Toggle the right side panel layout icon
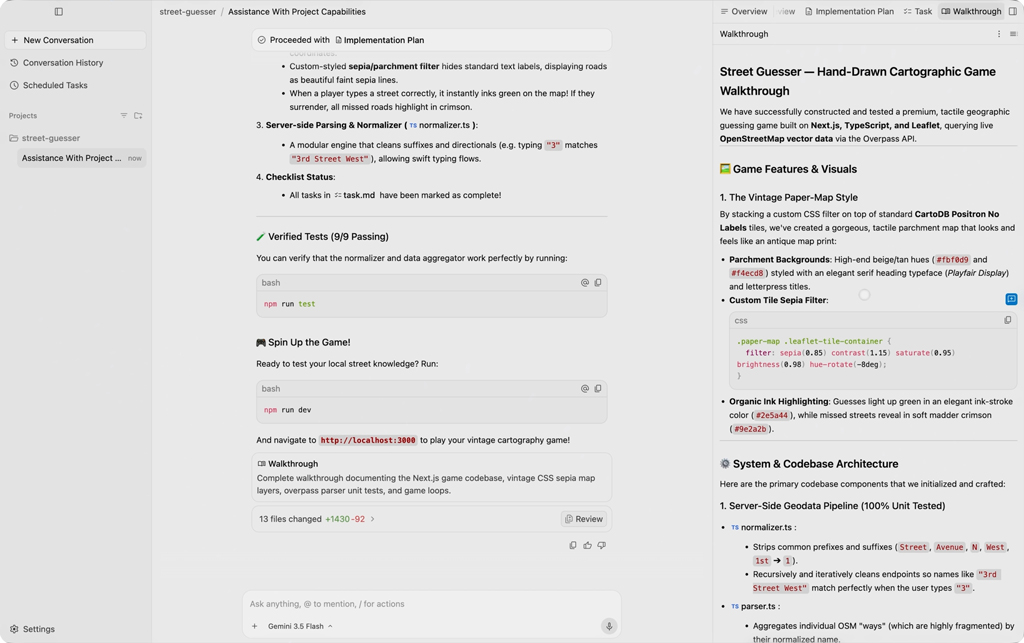This screenshot has width=1024, height=643. click(x=1013, y=11)
